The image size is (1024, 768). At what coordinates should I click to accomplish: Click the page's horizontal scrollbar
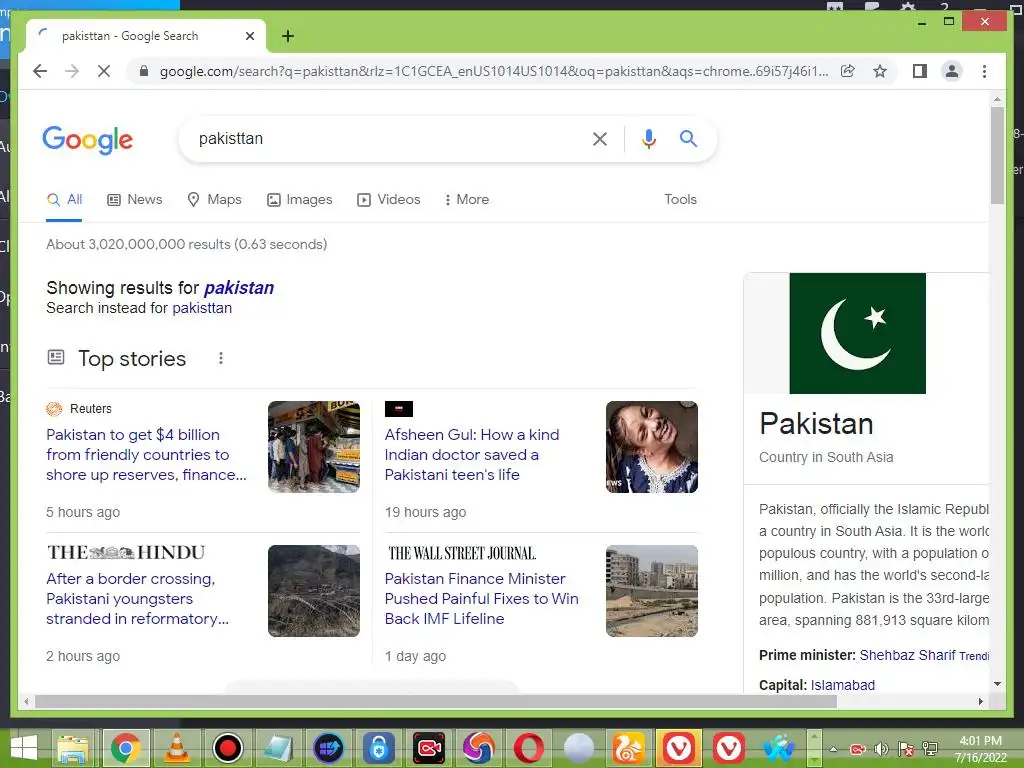436,701
